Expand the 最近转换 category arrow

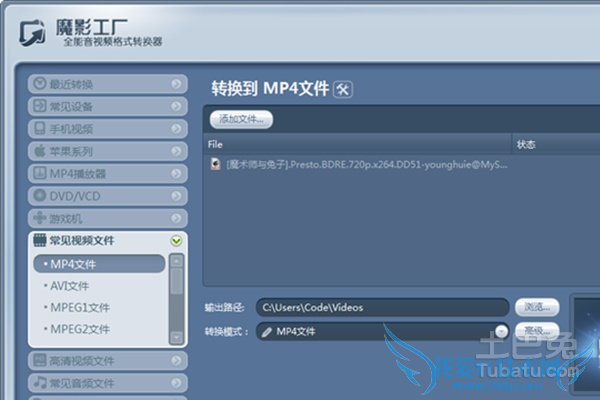(176, 84)
